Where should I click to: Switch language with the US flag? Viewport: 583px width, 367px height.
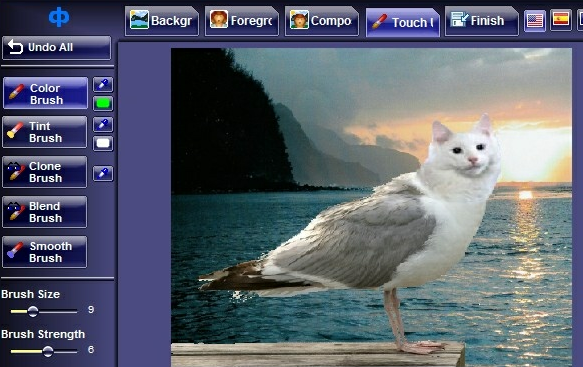click(535, 20)
